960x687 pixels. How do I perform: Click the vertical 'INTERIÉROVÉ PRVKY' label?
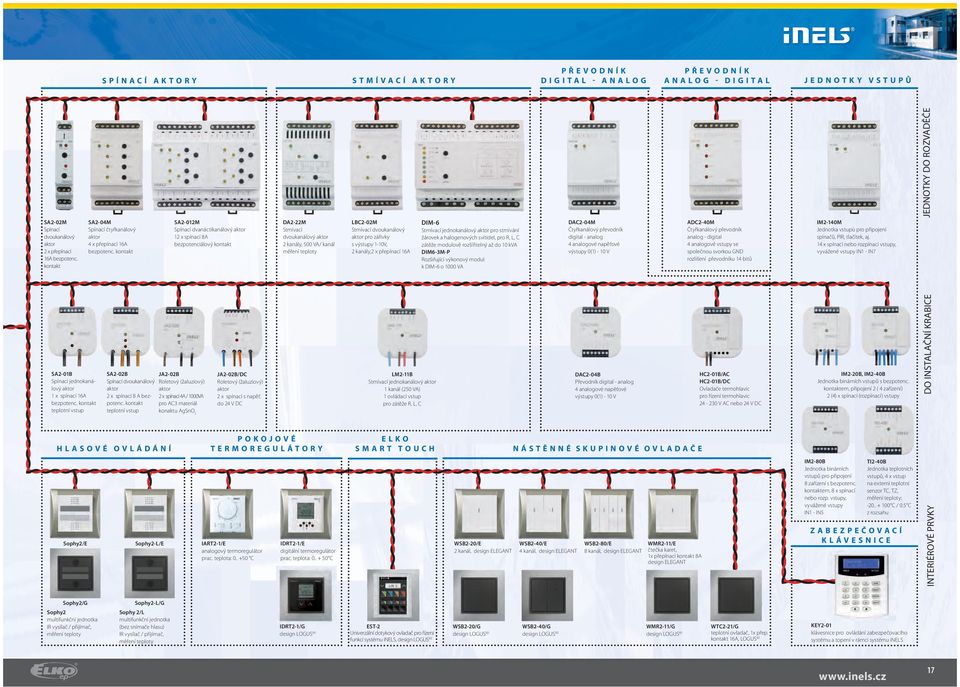click(x=930, y=546)
